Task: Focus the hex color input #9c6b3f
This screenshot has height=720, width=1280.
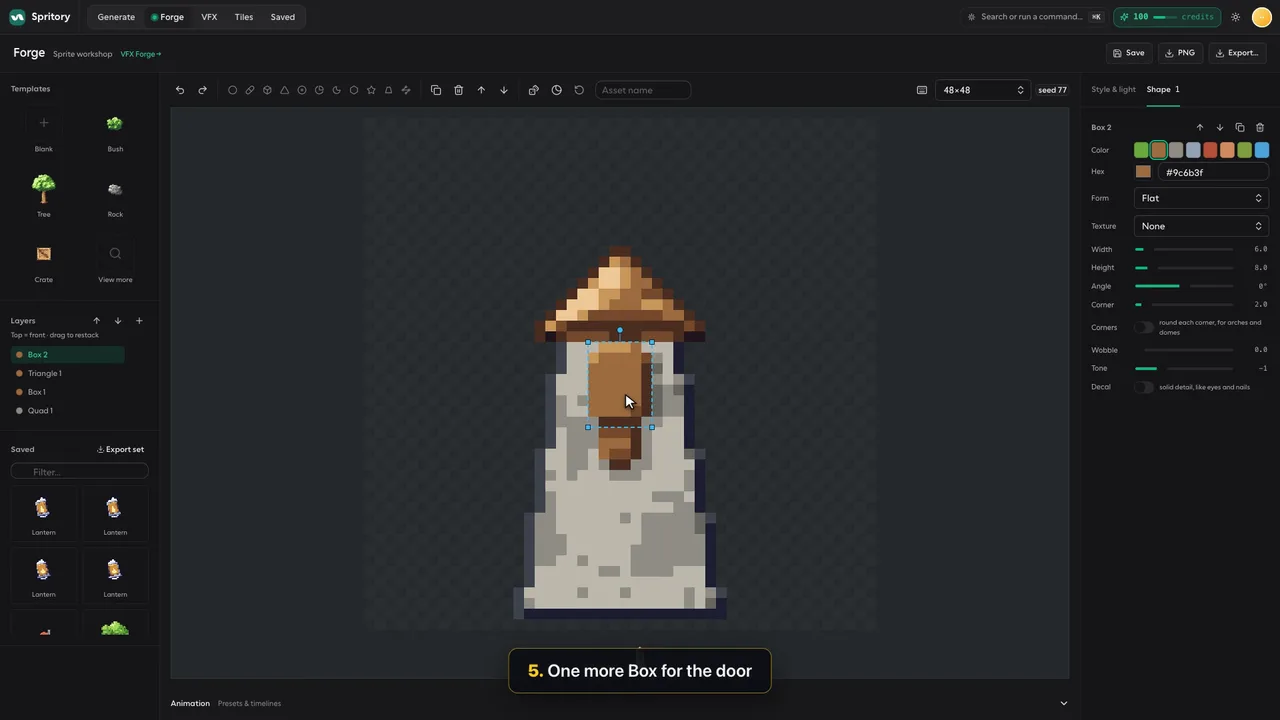Action: coord(1212,172)
